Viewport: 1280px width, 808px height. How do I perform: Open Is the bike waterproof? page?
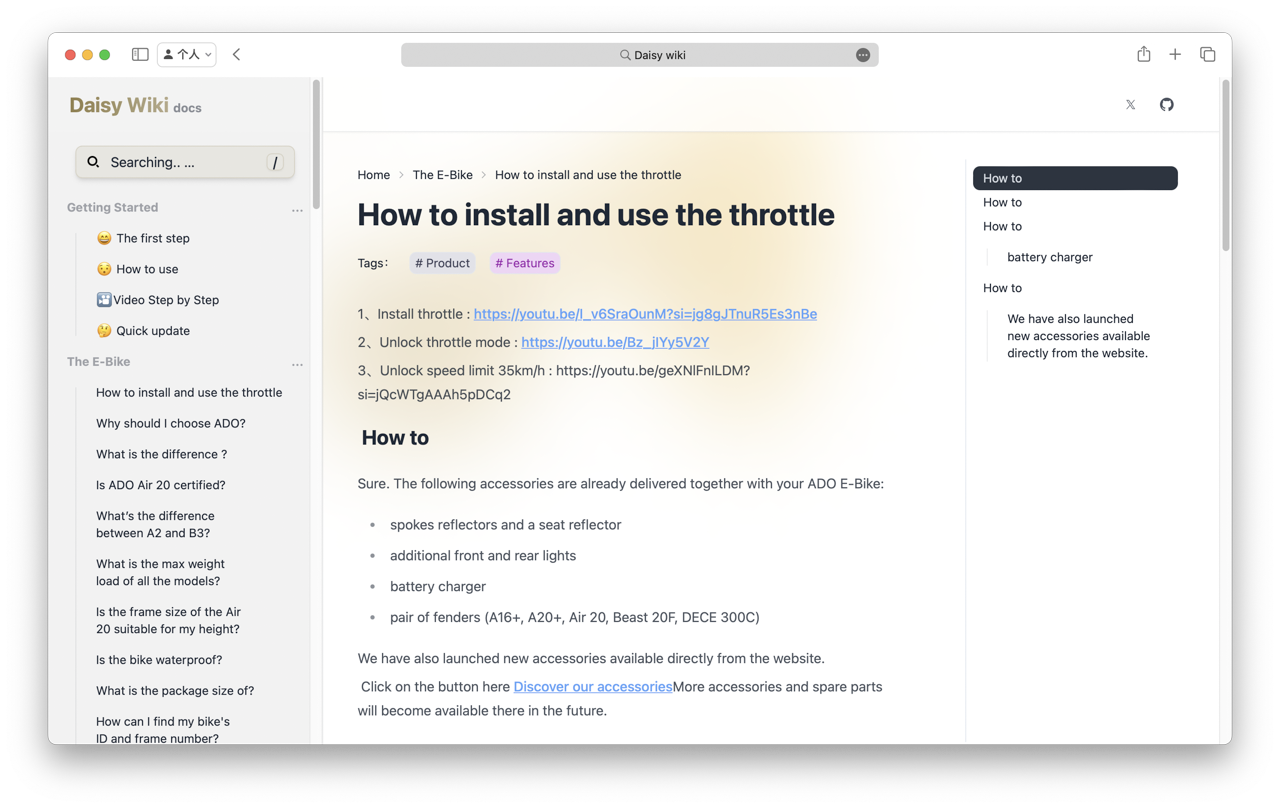(x=159, y=660)
